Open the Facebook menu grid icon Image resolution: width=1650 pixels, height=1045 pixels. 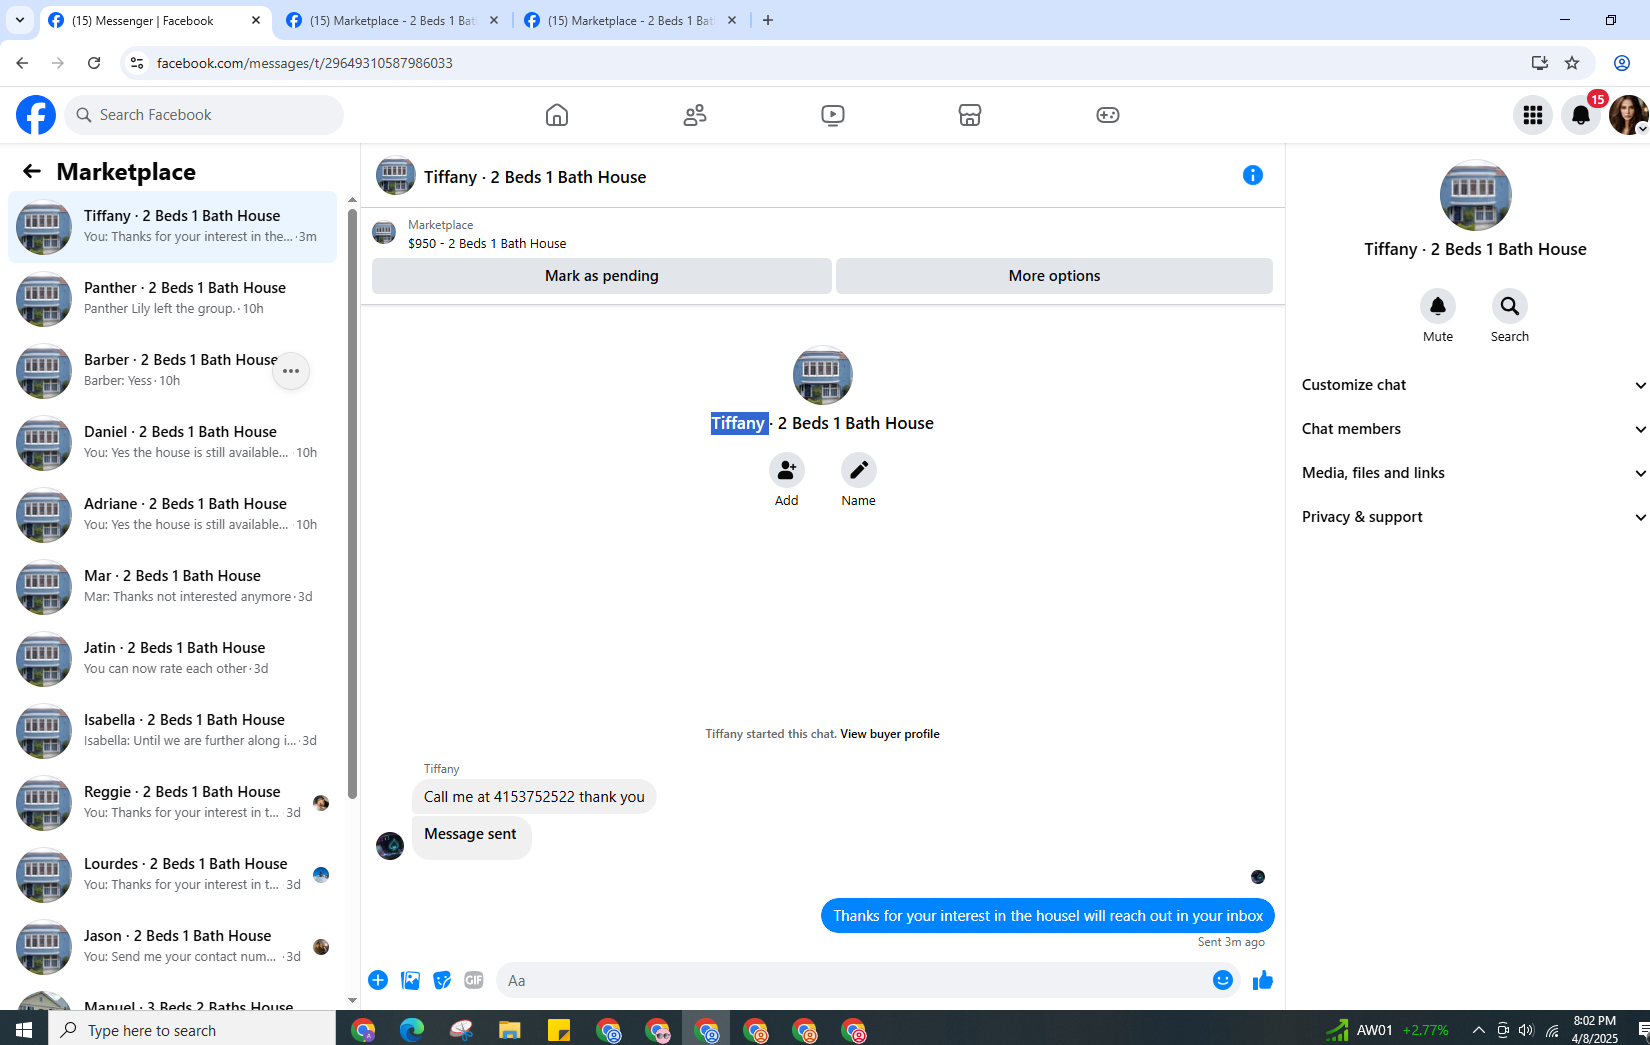[x=1533, y=115]
